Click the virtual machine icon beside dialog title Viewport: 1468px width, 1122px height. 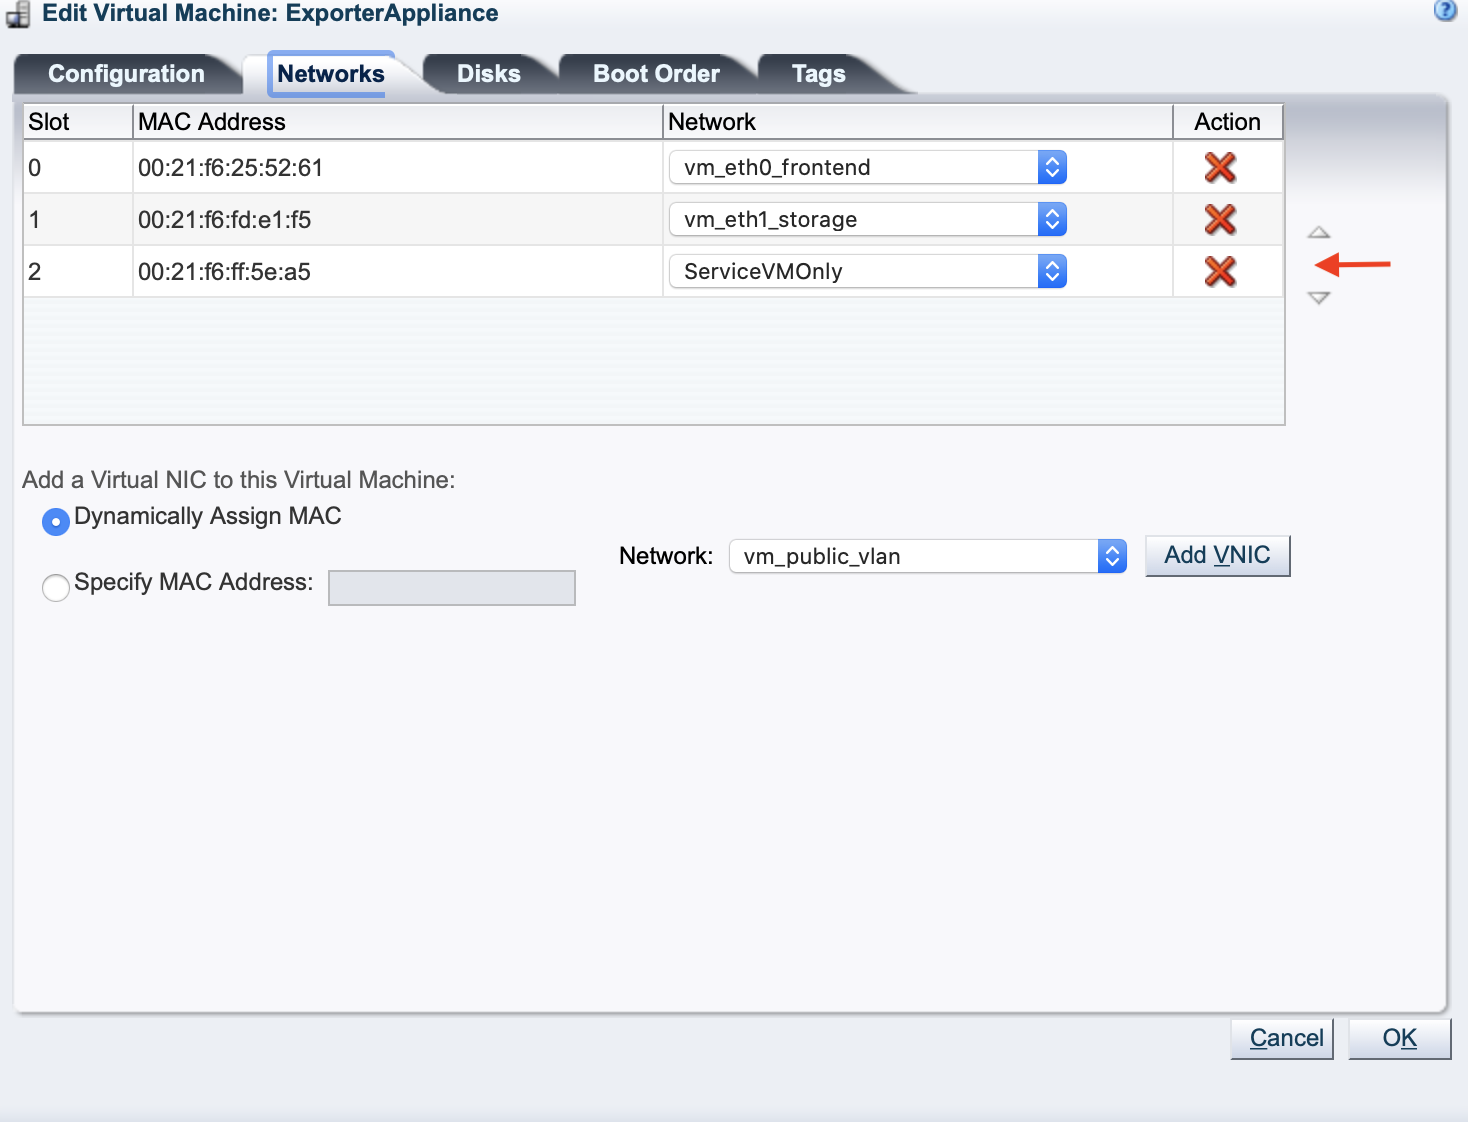16,14
